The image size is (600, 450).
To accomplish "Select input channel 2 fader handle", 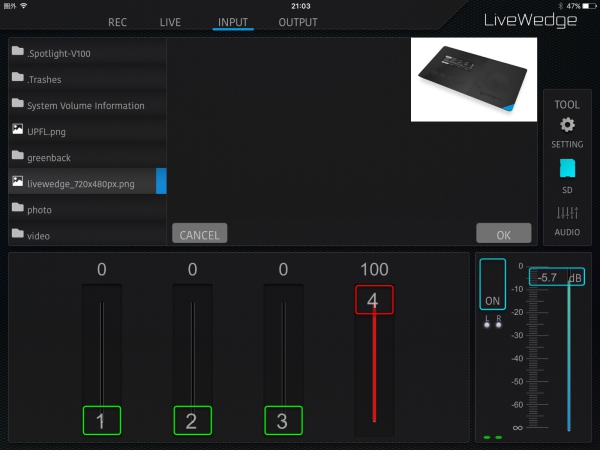I will pyautogui.click(x=192, y=421).
